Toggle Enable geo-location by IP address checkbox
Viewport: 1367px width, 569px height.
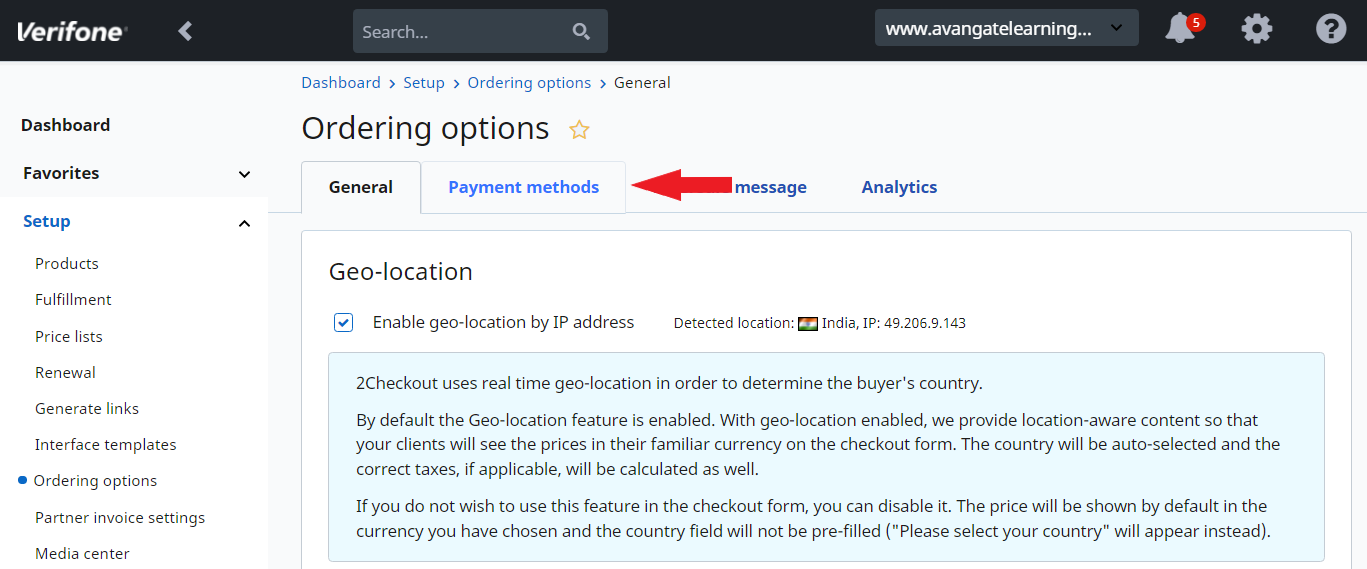(x=343, y=322)
